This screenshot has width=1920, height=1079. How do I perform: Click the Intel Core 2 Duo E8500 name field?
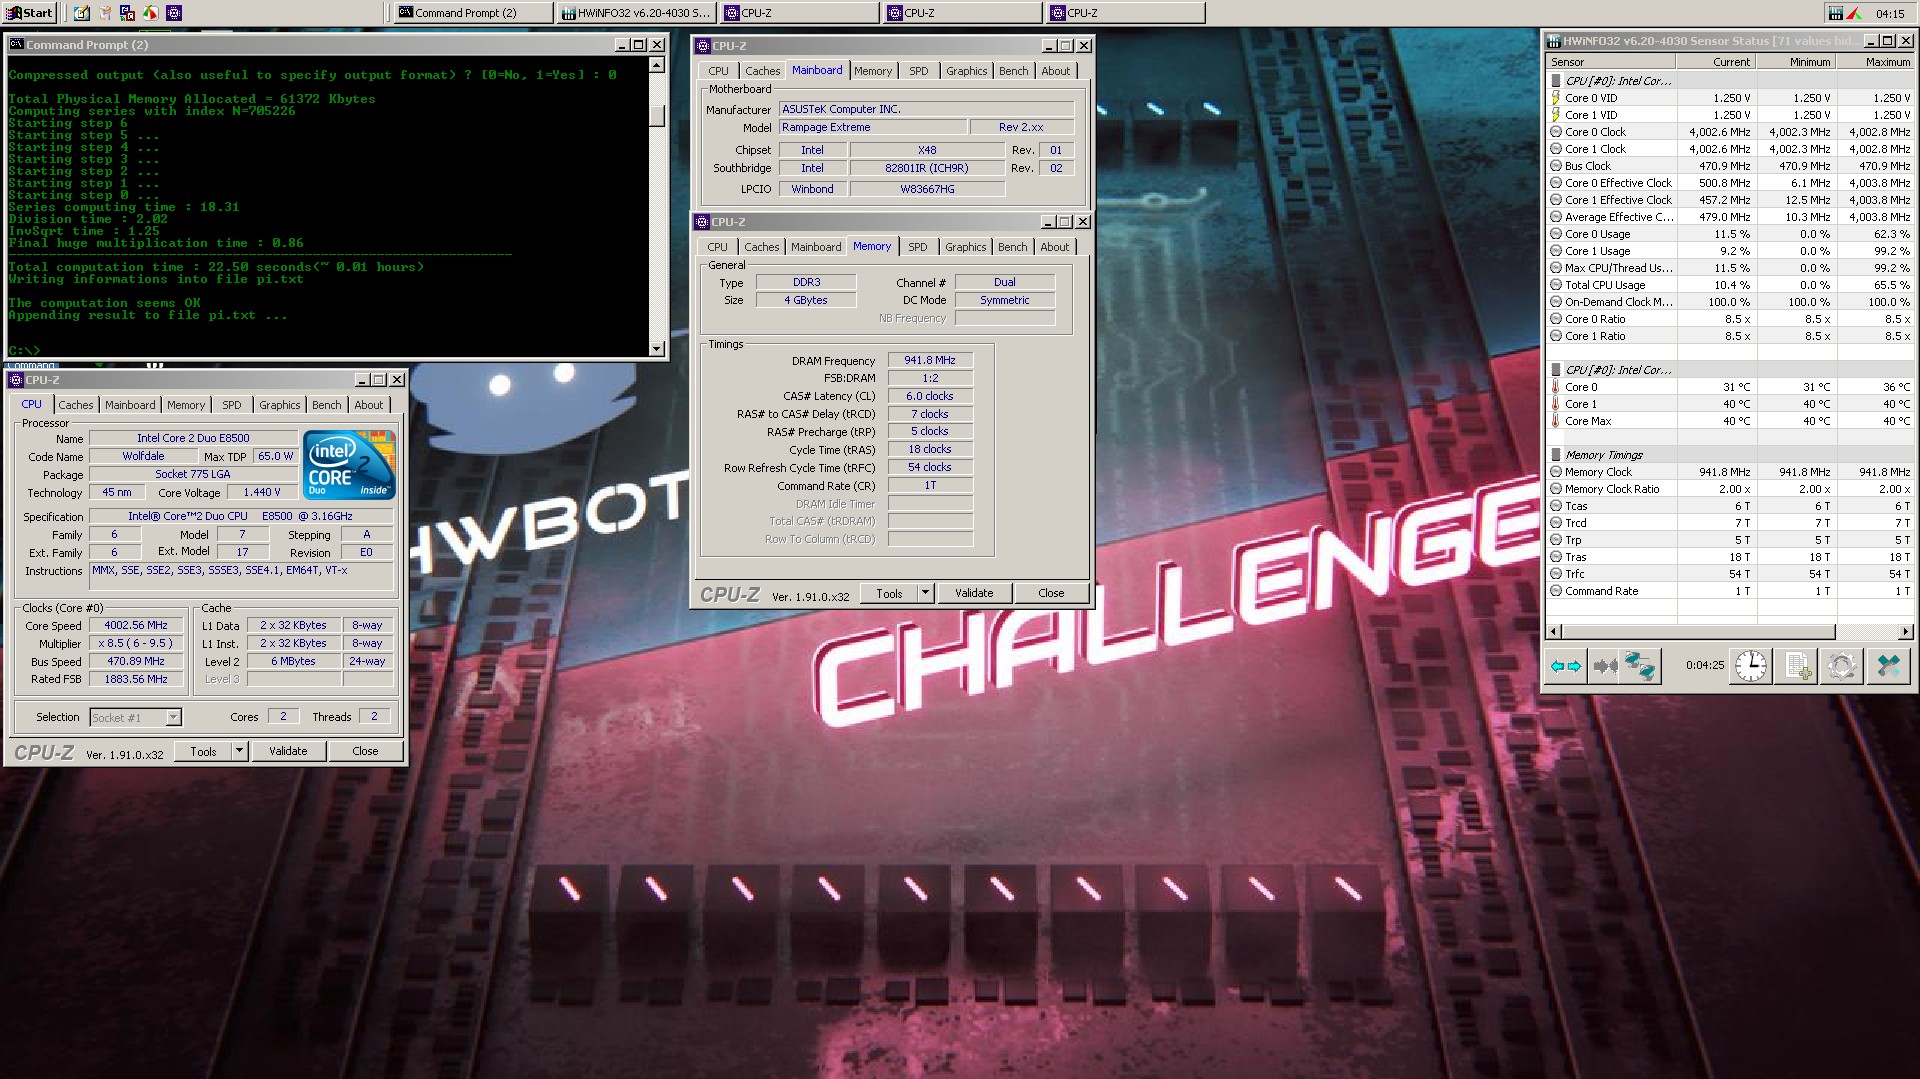[193, 438]
